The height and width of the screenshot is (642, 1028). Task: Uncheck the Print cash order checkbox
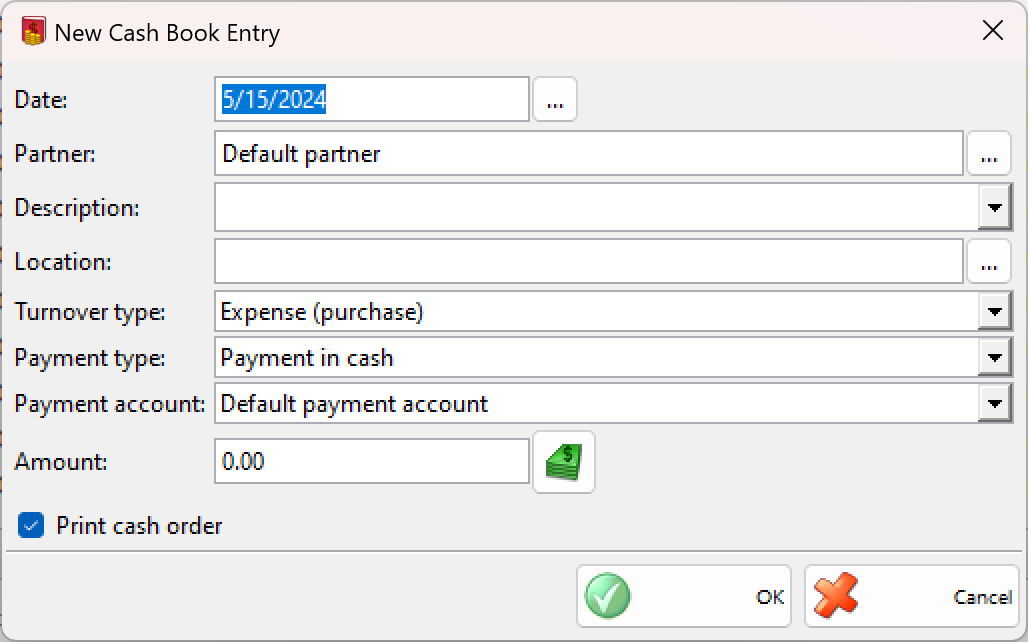click(32, 526)
